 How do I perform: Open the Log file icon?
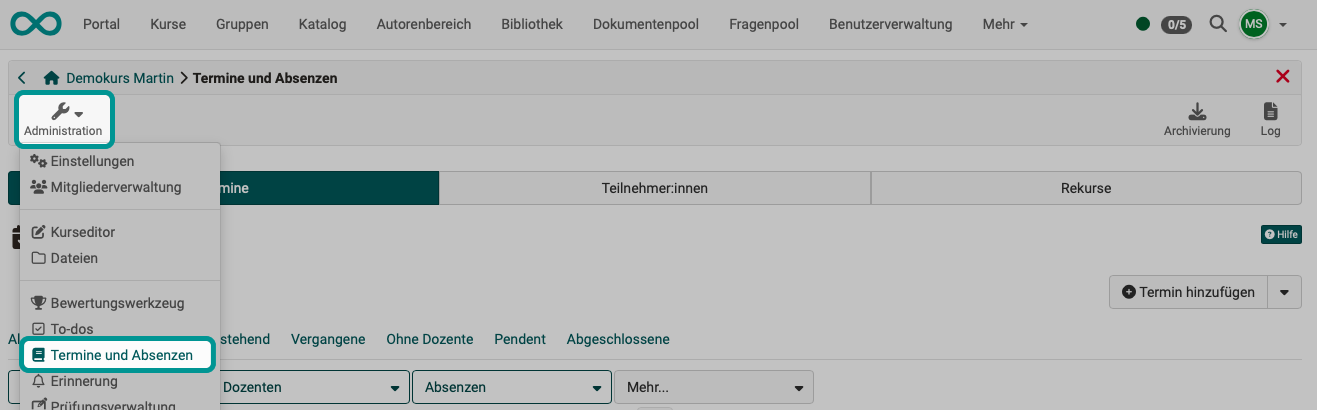(1270, 120)
